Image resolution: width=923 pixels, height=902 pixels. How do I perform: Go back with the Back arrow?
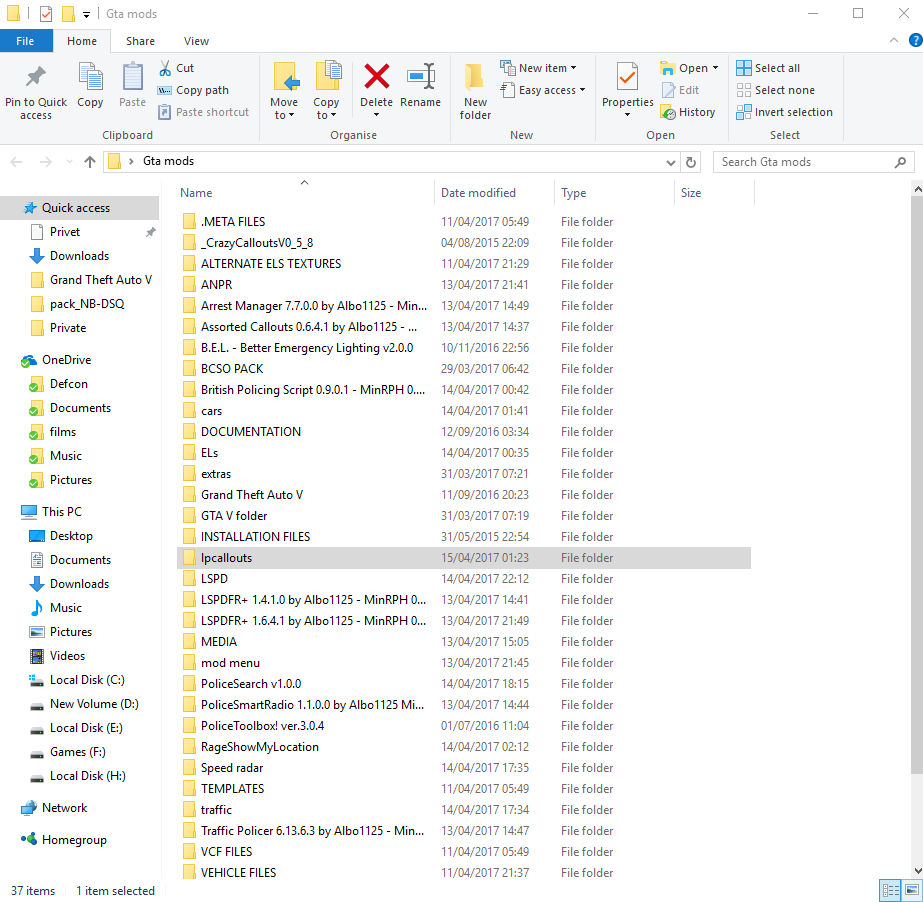click(x=16, y=162)
